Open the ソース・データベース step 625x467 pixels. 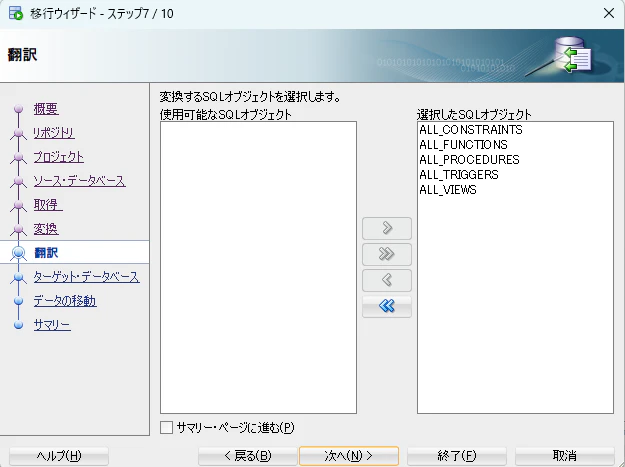pos(79,181)
